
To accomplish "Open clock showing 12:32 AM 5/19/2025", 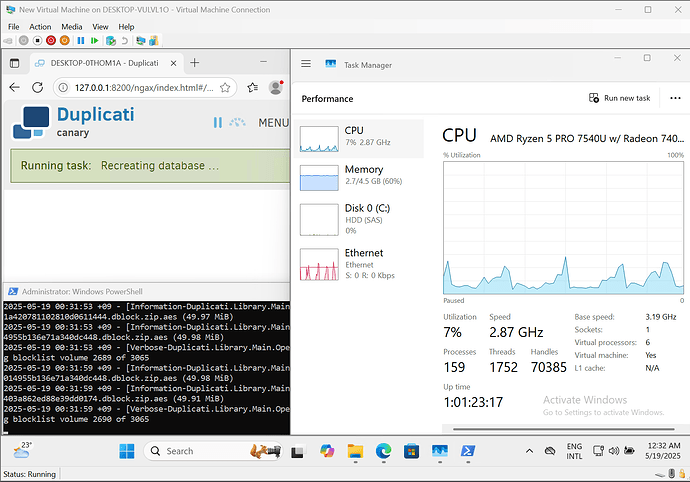I will click(663, 451).
